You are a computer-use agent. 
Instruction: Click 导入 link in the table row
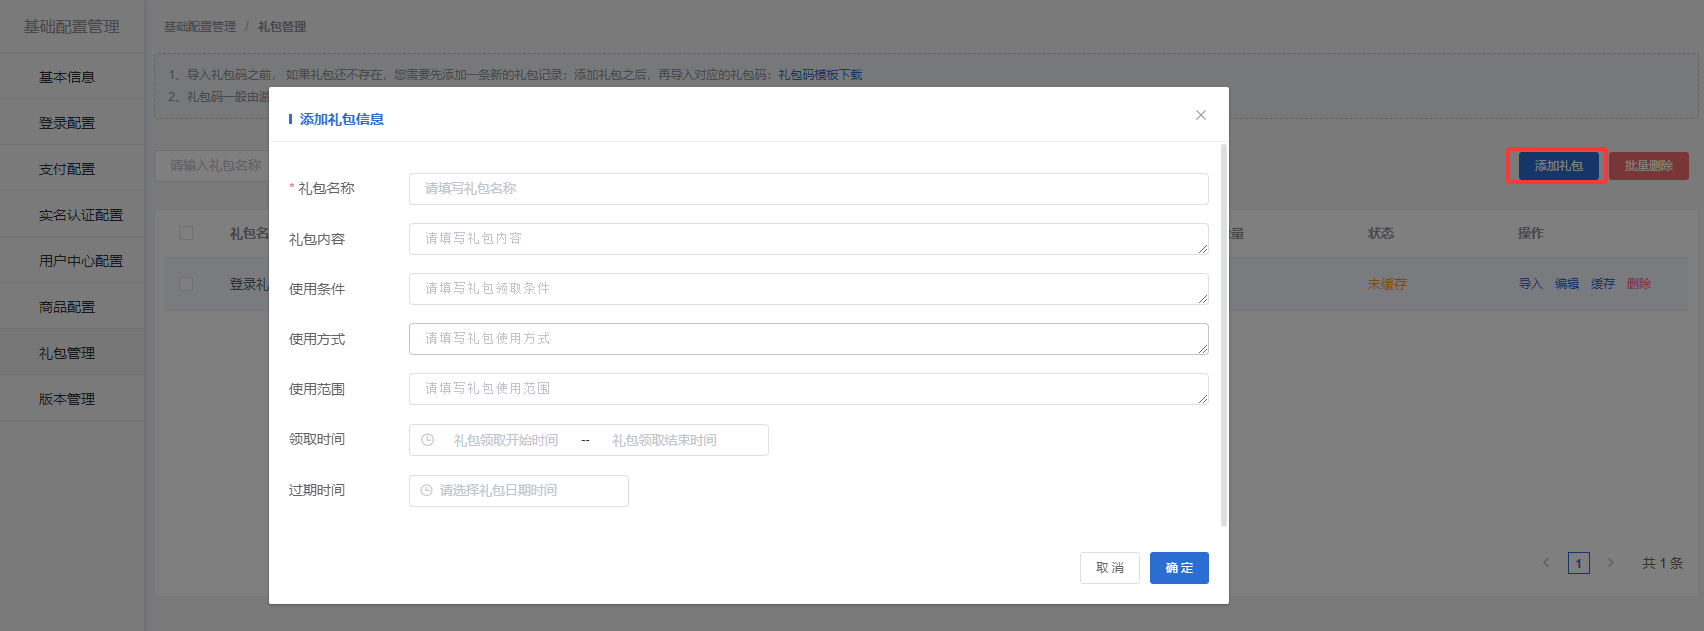coord(1530,284)
